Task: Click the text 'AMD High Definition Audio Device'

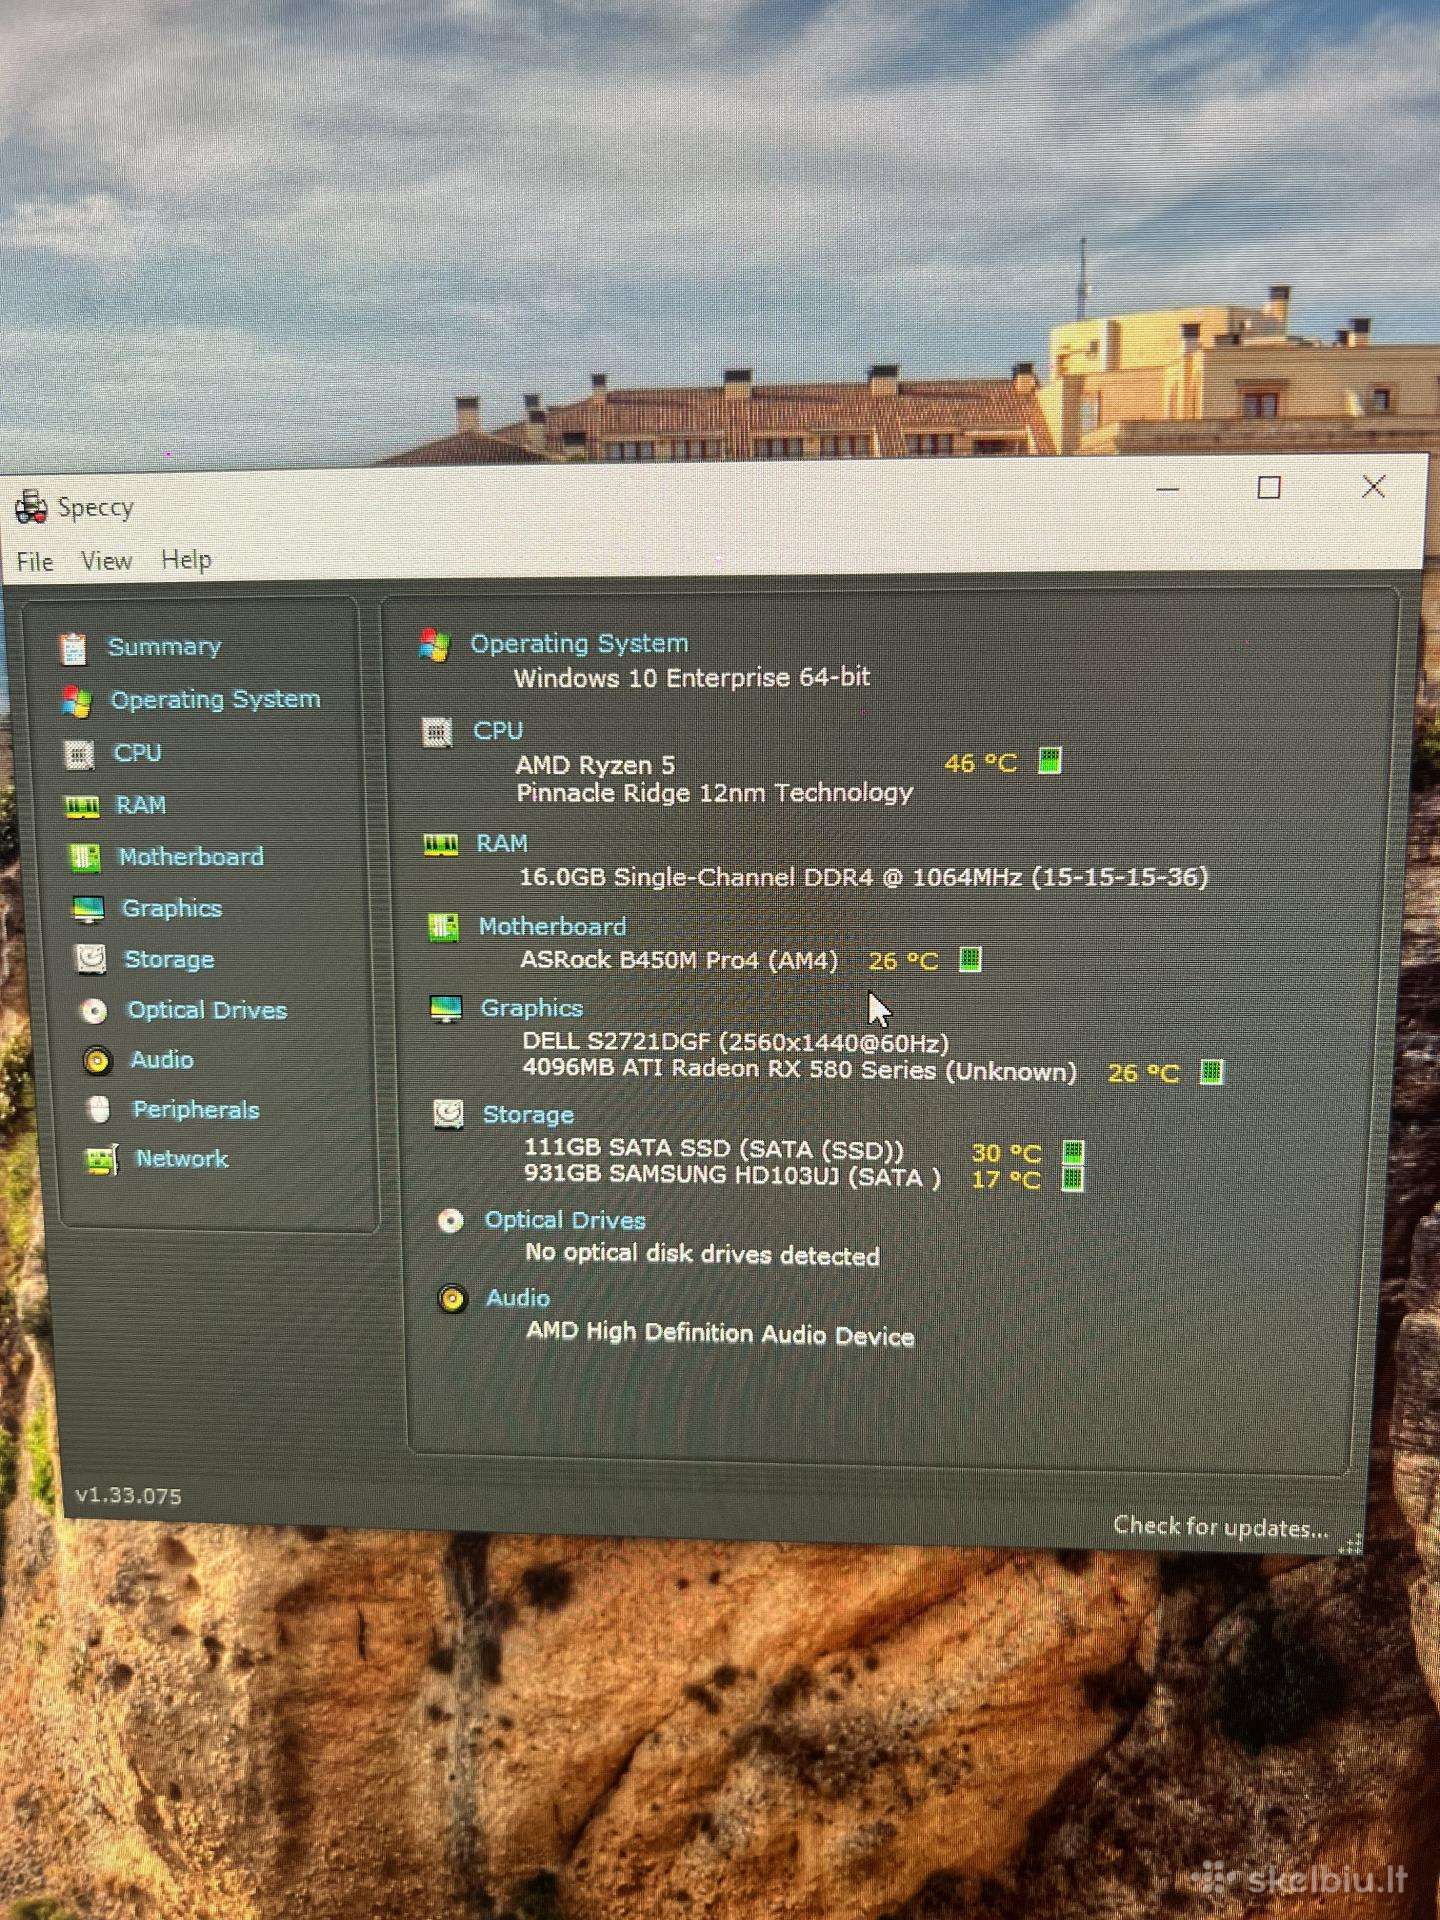Action: click(720, 1334)
